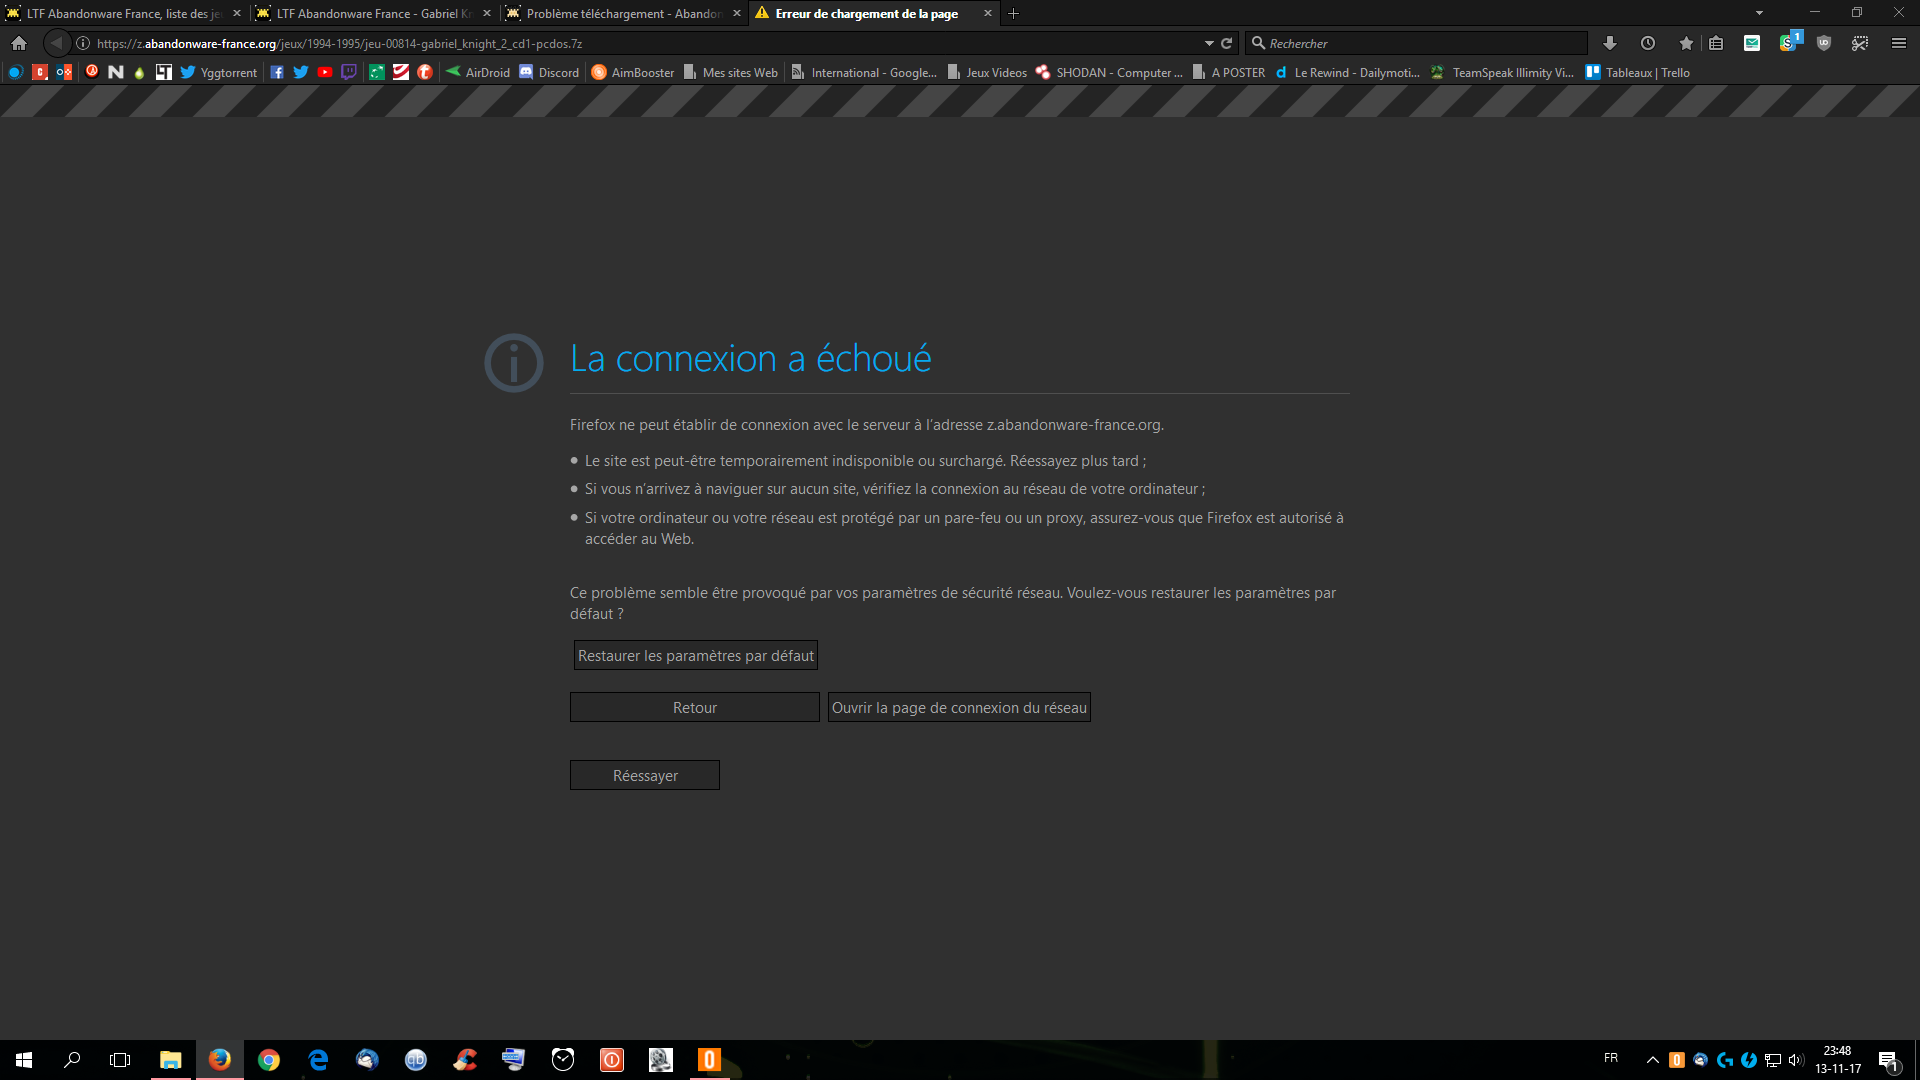Switch to first LTF Abandonware France tab
Image resolution: width=1920 pixels, height=1080 pixels.
pos(122,13)
